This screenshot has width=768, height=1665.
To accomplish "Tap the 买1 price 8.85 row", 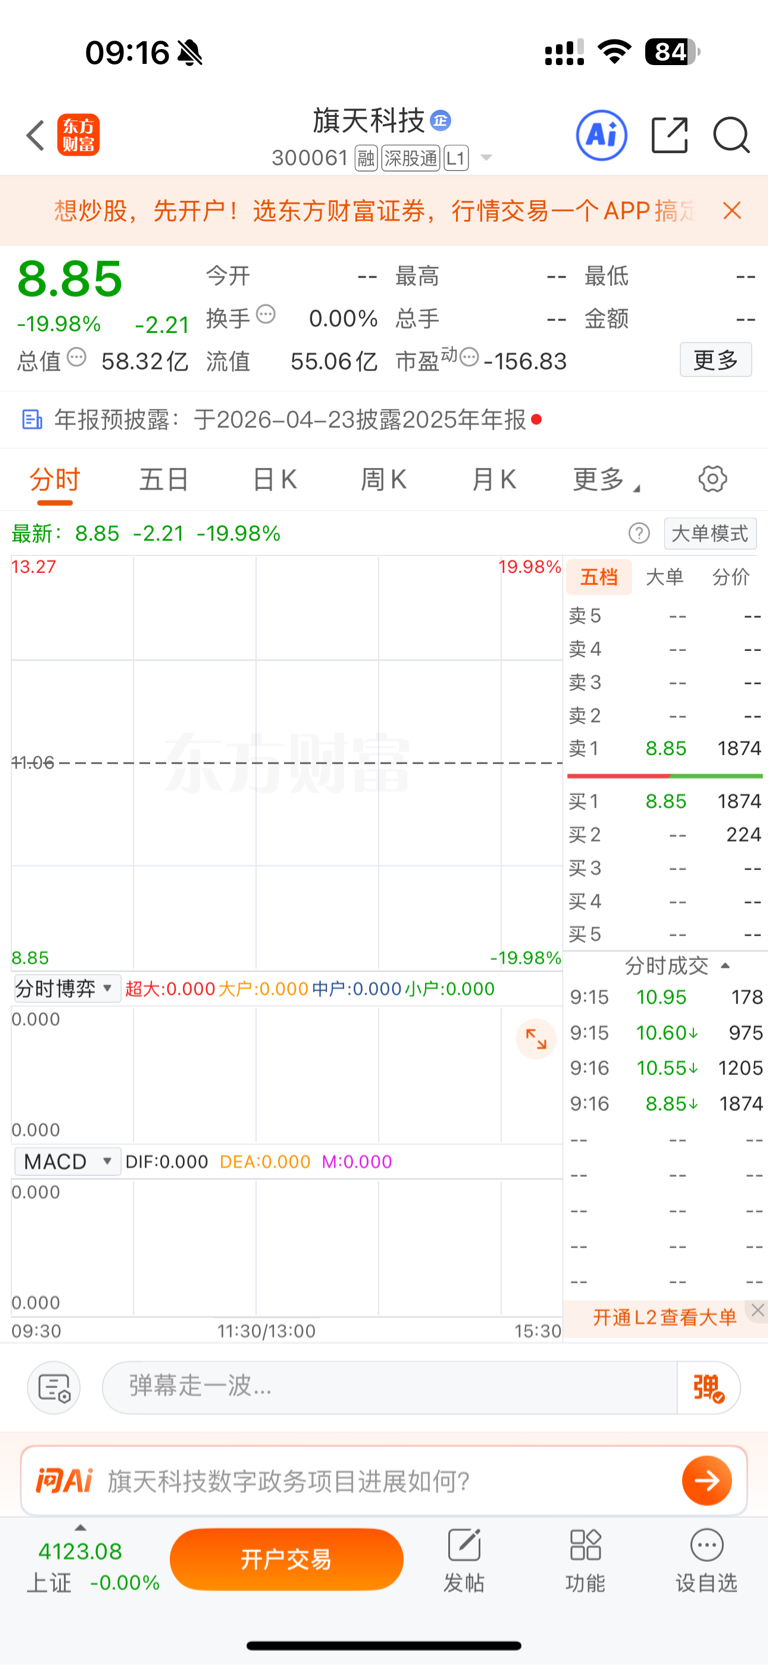I will coord(665,802).
